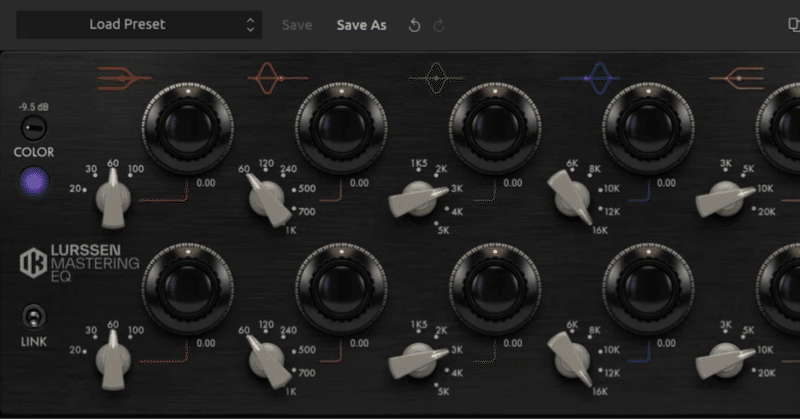Select 4K on top row mid selector
The width and height of the screenshot is (800, 419).
tap(457, 211)
